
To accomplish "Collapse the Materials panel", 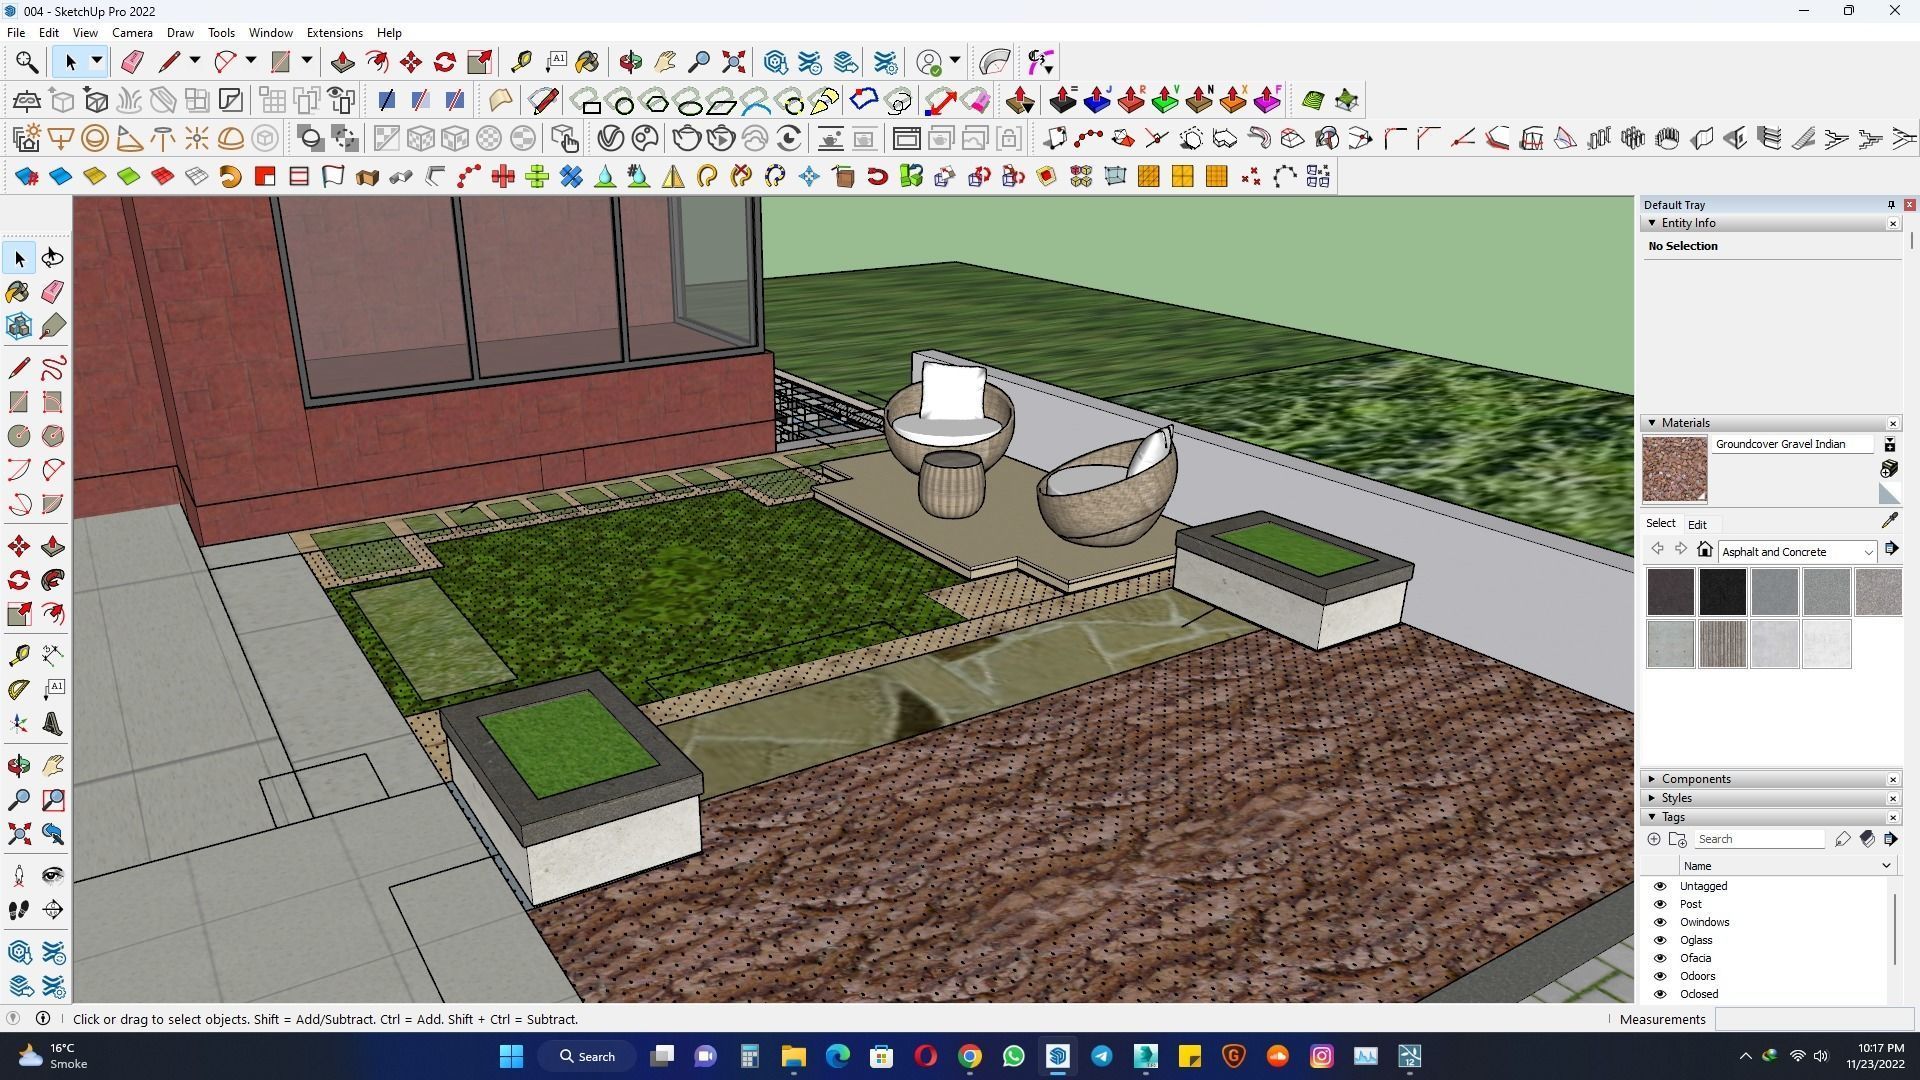I will (1652, 422).
